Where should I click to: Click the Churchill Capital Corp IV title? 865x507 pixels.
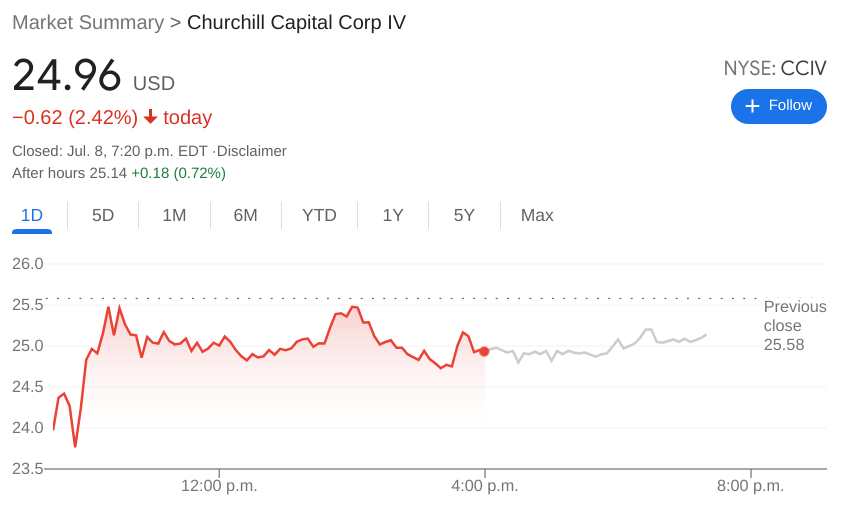pos(296,22)
